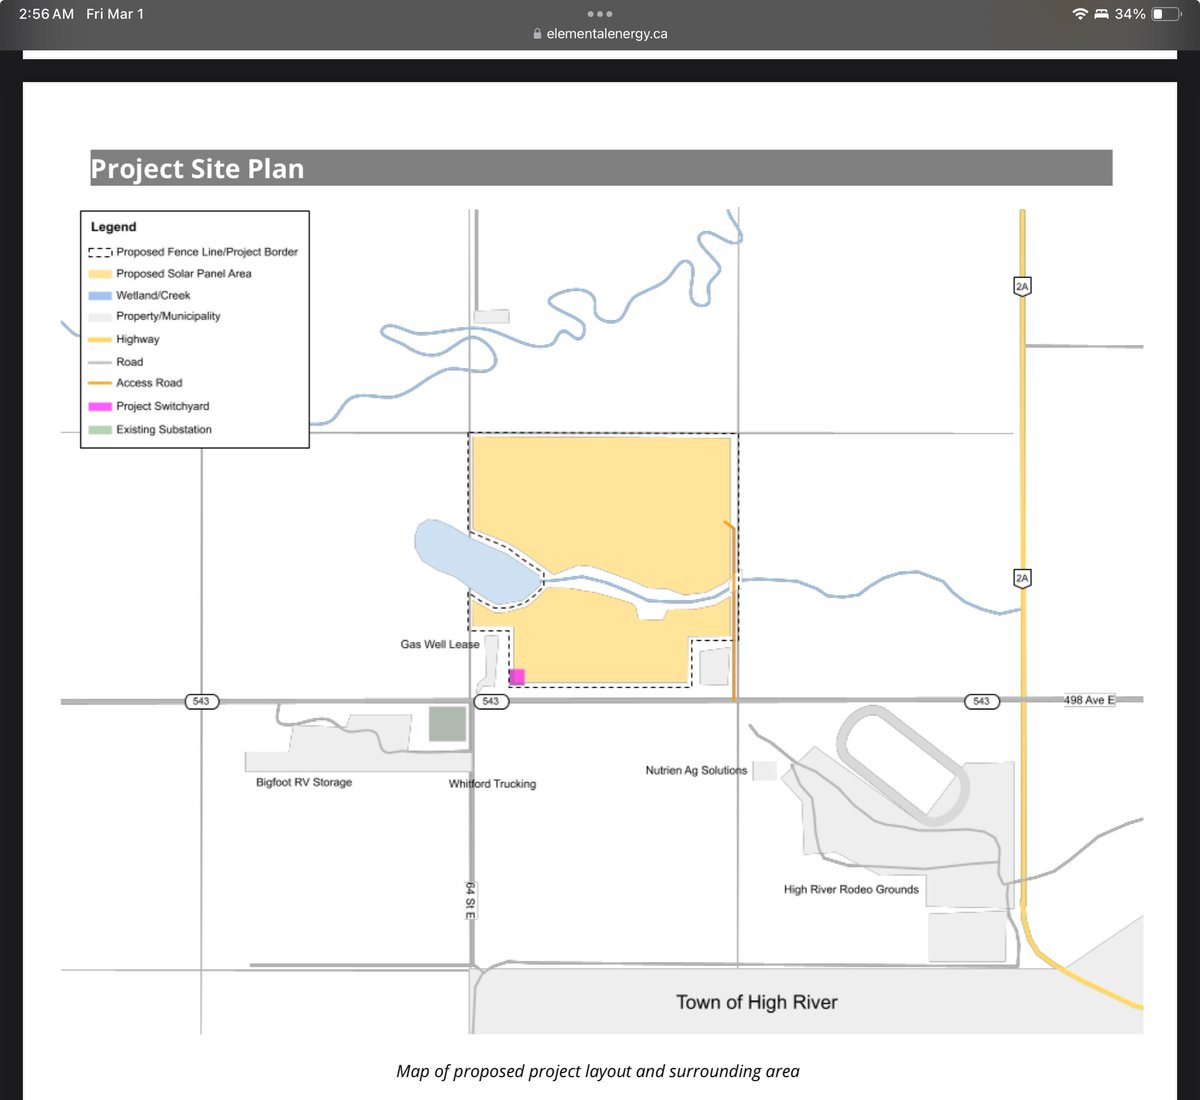Click the green Existing Substation swatch
1200x1100 pixels.
(100, 430)
